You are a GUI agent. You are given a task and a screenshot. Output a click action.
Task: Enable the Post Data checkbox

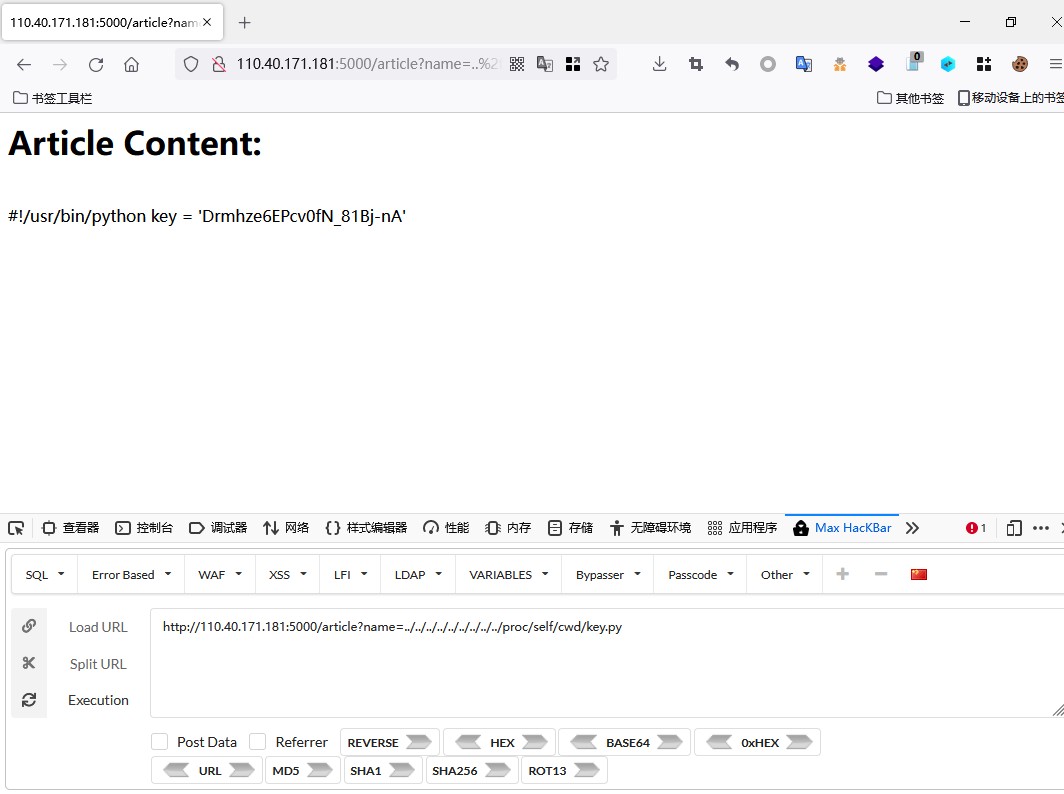point(159,742)
